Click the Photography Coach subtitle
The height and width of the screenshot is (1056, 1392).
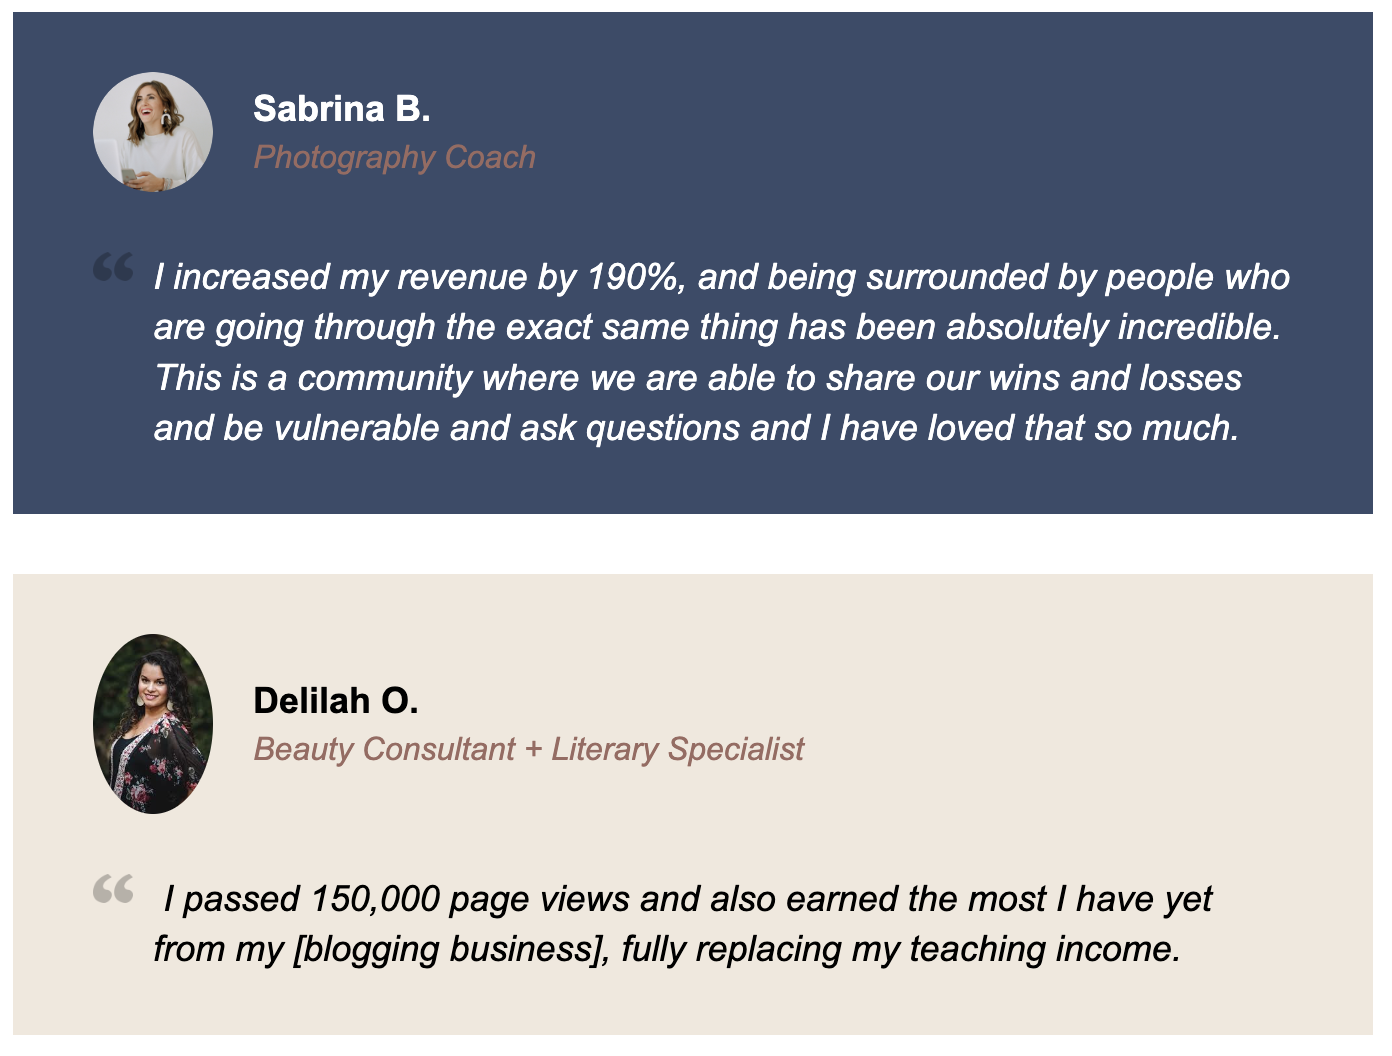click(x=394, y=157)
